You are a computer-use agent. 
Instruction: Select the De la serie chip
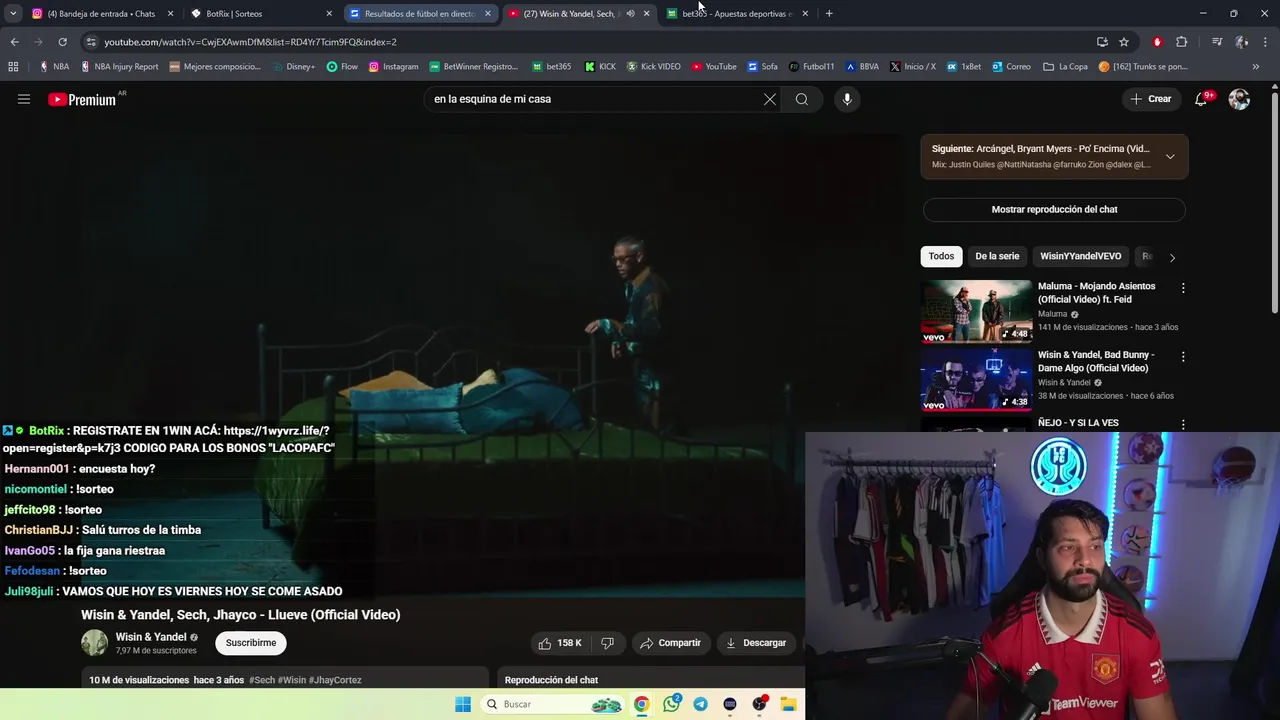[x=997, y=256]
